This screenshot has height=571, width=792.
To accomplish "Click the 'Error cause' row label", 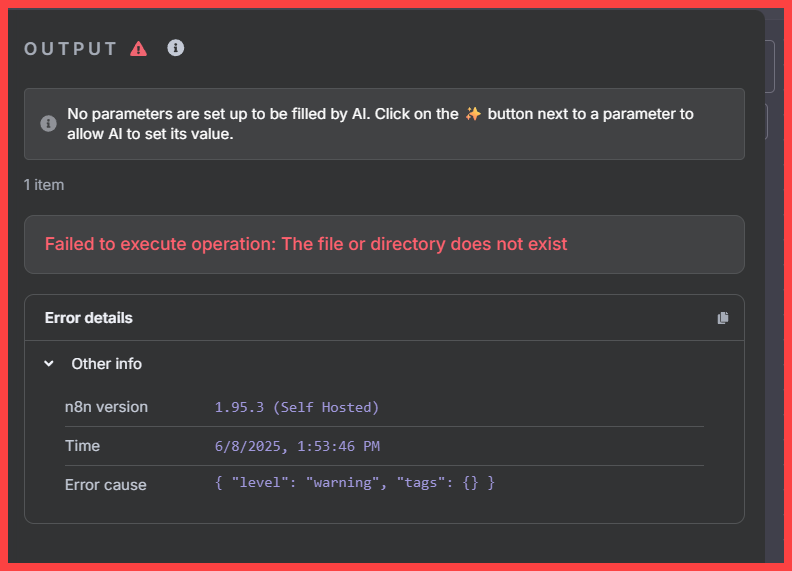I will coord(106,485).
